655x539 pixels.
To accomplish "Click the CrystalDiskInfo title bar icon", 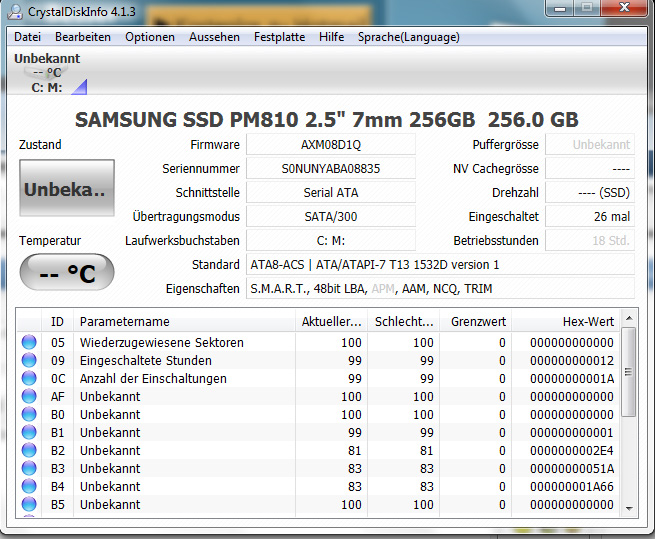I will pos(15,11).
